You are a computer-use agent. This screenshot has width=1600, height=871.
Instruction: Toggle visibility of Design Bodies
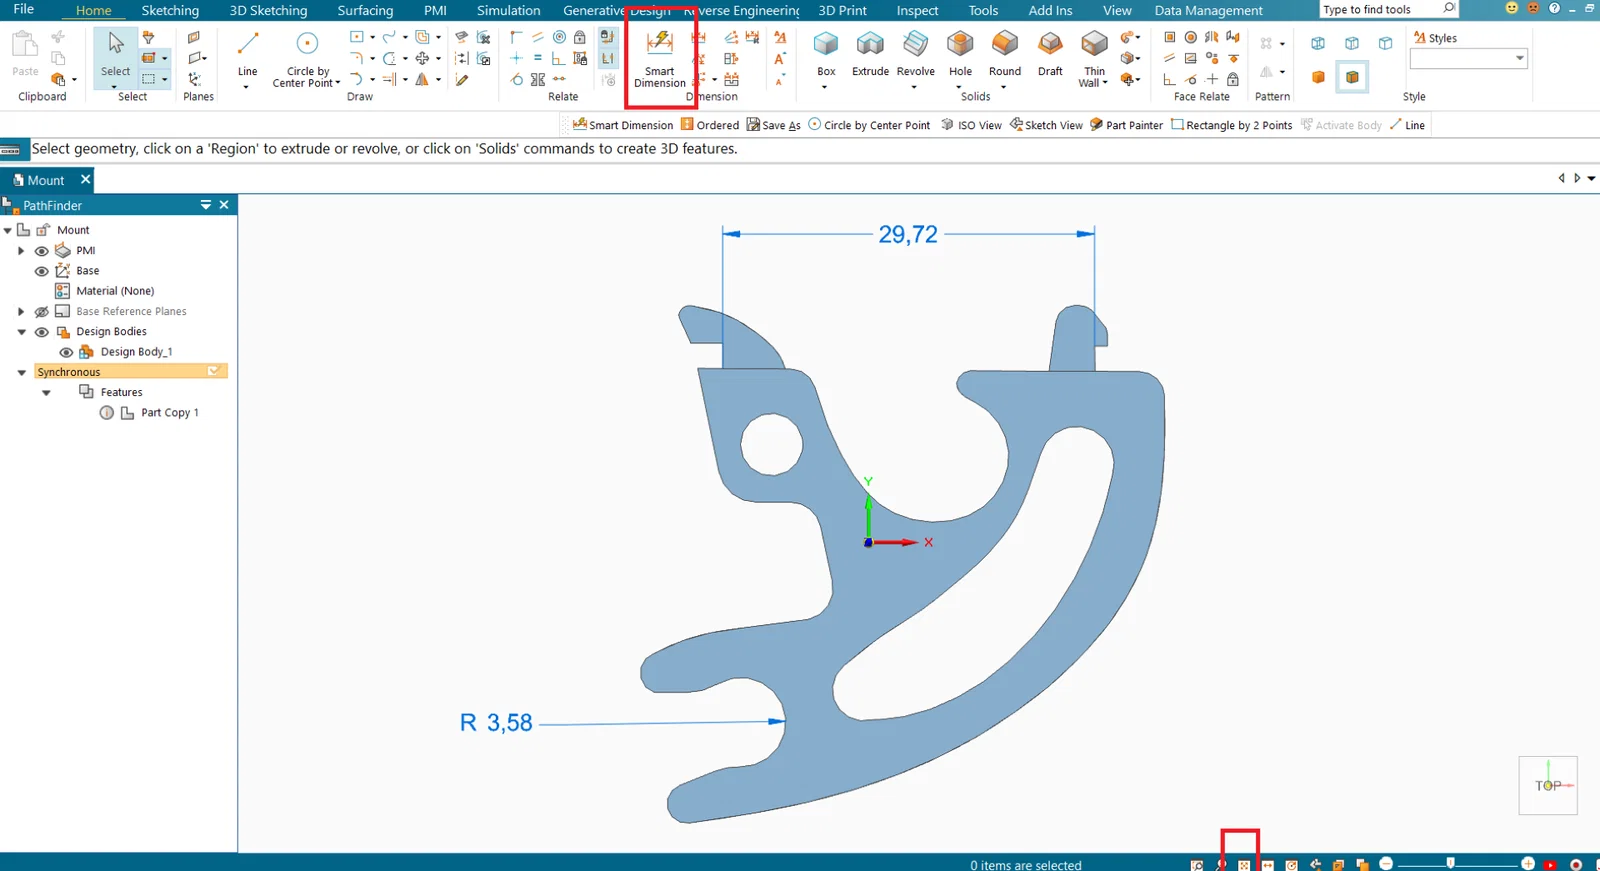pyautogui.click(x=42, y=332)
